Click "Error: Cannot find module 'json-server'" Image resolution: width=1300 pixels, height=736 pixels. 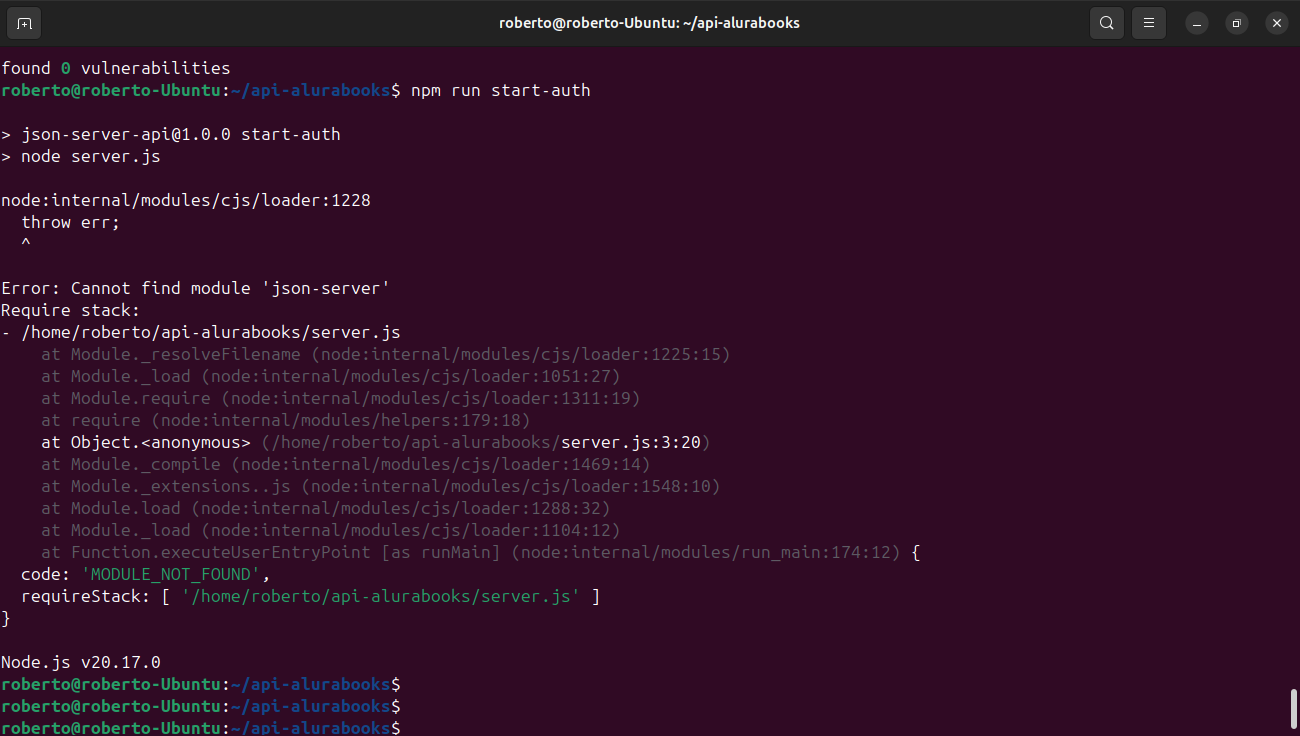(x=196, y=288)
